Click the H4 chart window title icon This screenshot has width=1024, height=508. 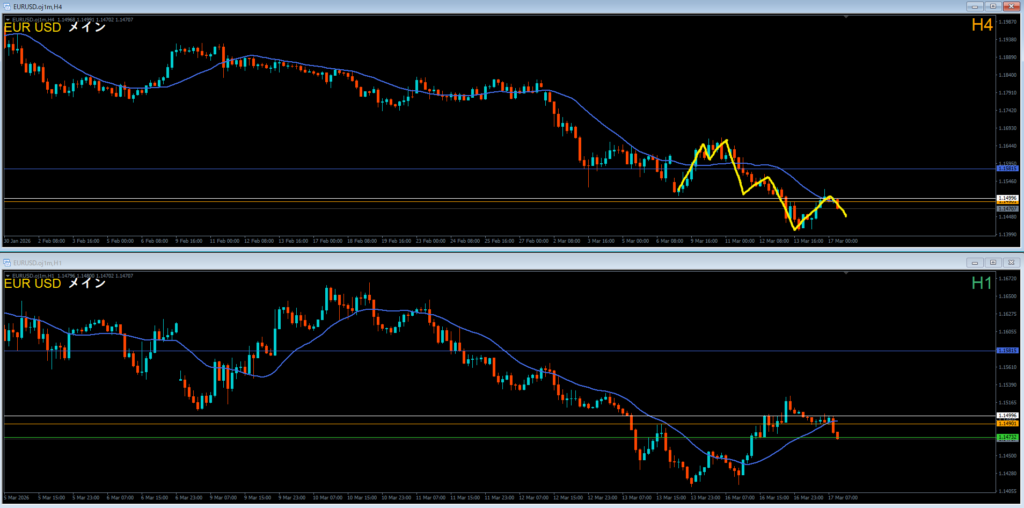click(7, 6)
